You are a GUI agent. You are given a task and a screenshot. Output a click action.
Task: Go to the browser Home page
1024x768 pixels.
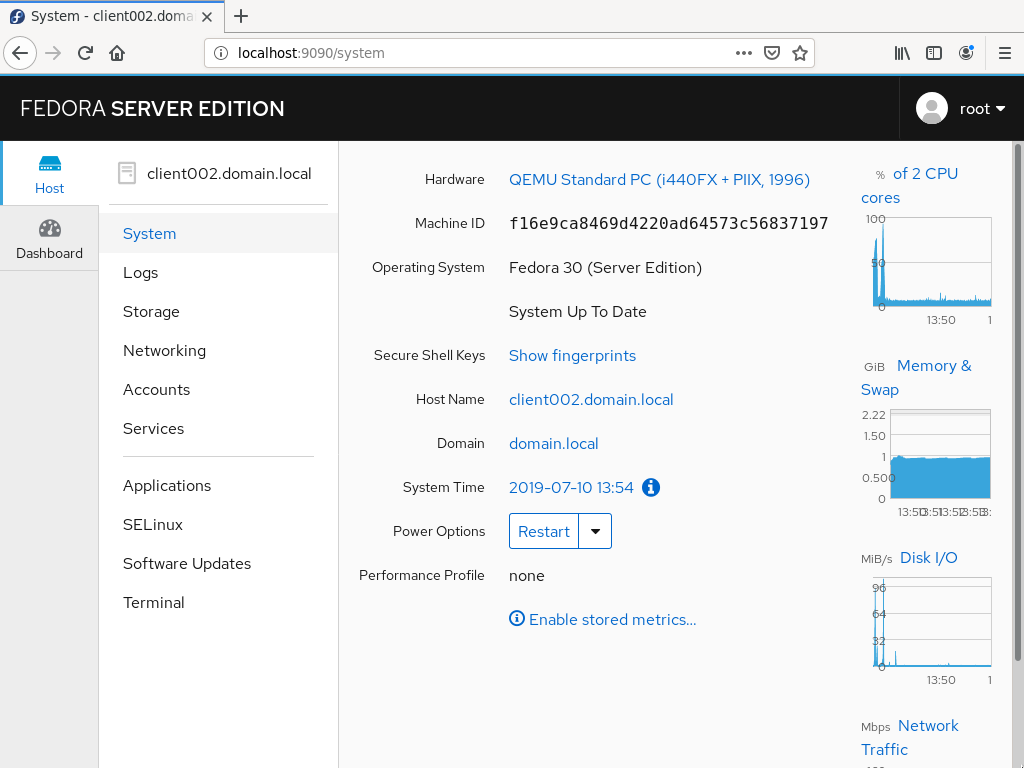[117, 53]
